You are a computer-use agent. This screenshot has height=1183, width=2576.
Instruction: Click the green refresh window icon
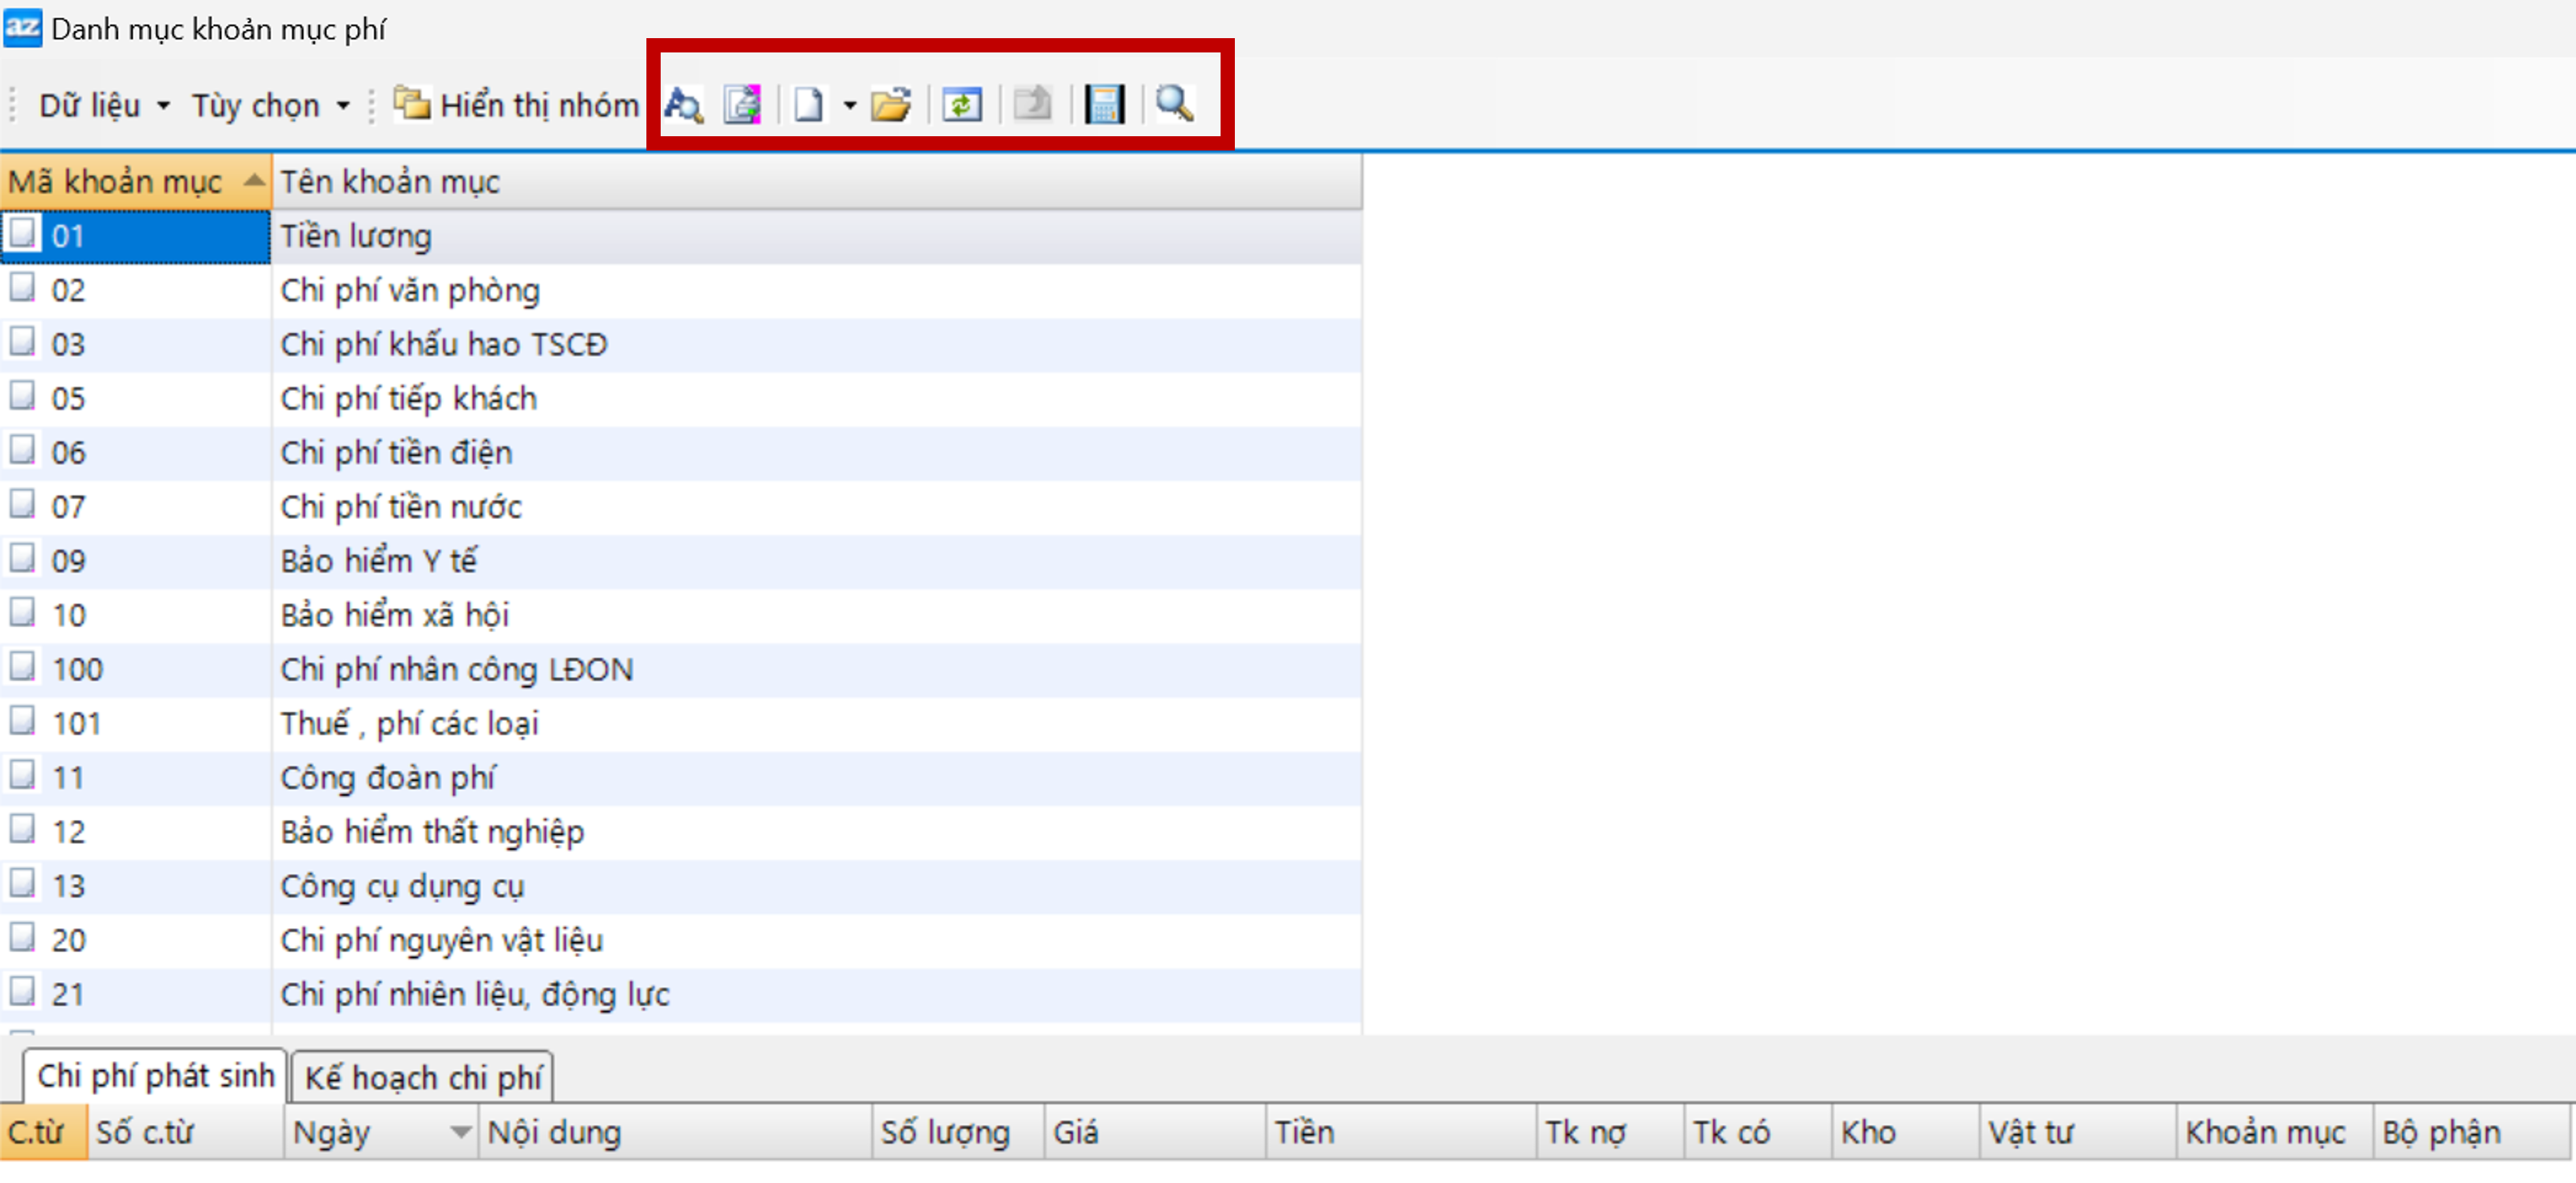click(x=962, y=105)
